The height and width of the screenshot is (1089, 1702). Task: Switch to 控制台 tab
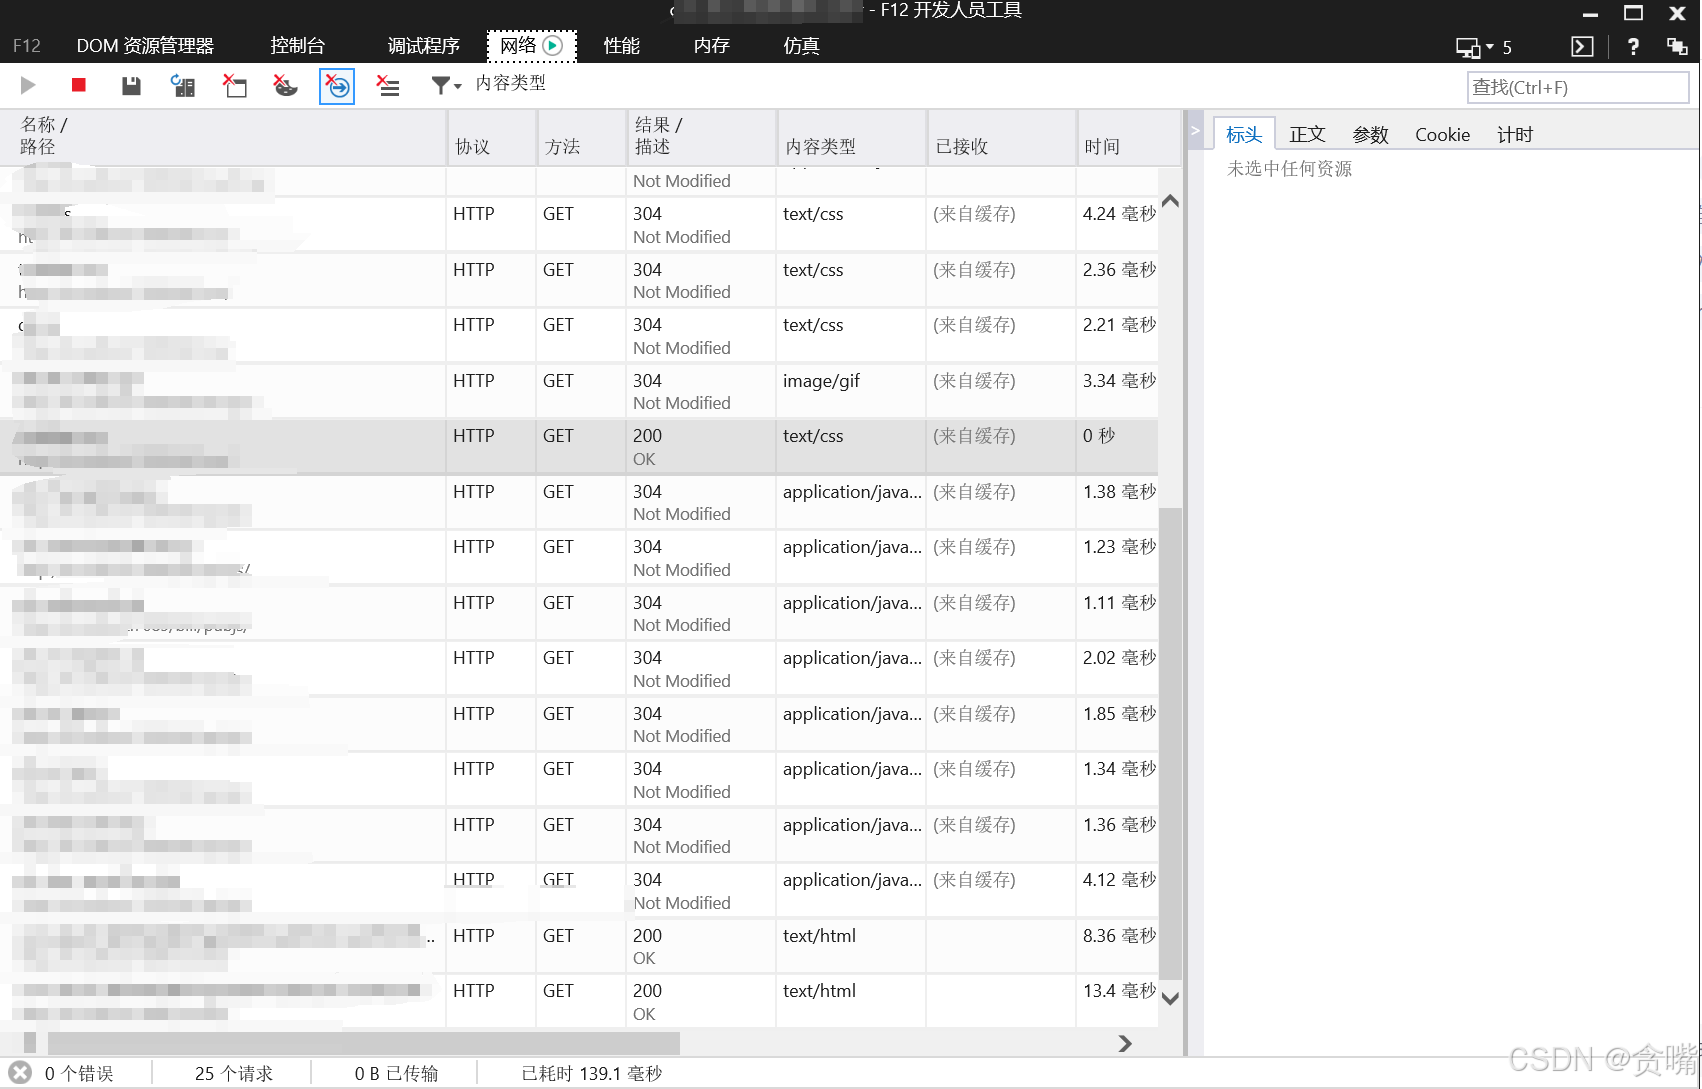tap(297, 46)
